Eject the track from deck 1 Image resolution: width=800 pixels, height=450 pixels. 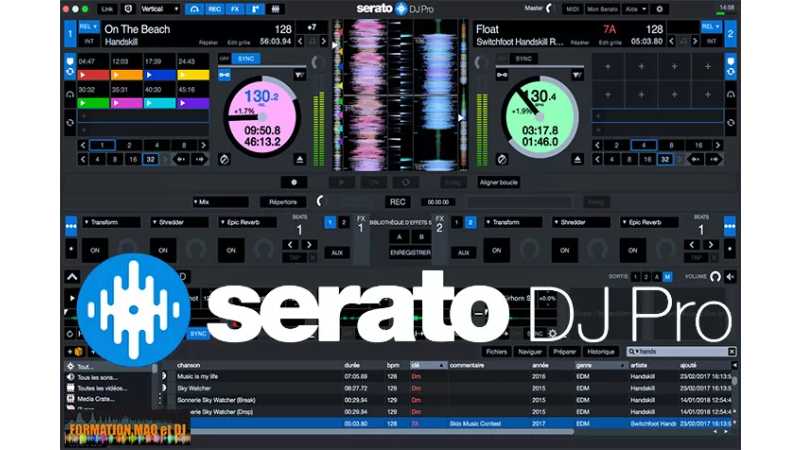300,160
